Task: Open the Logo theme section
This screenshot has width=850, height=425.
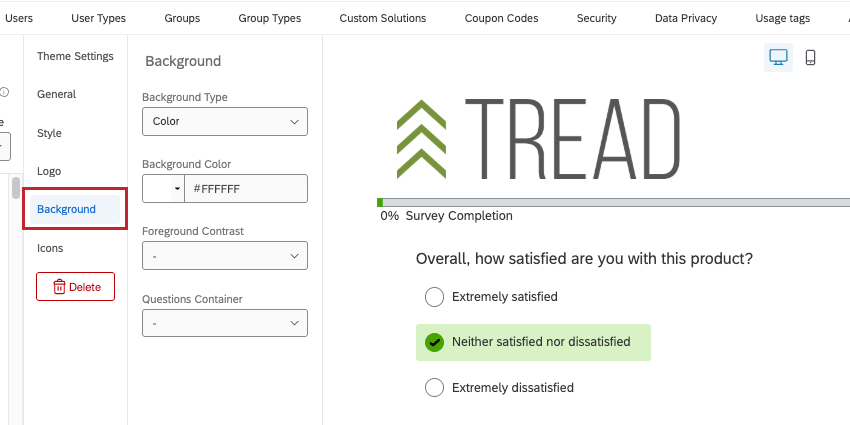Action: [x=49, y=171]
